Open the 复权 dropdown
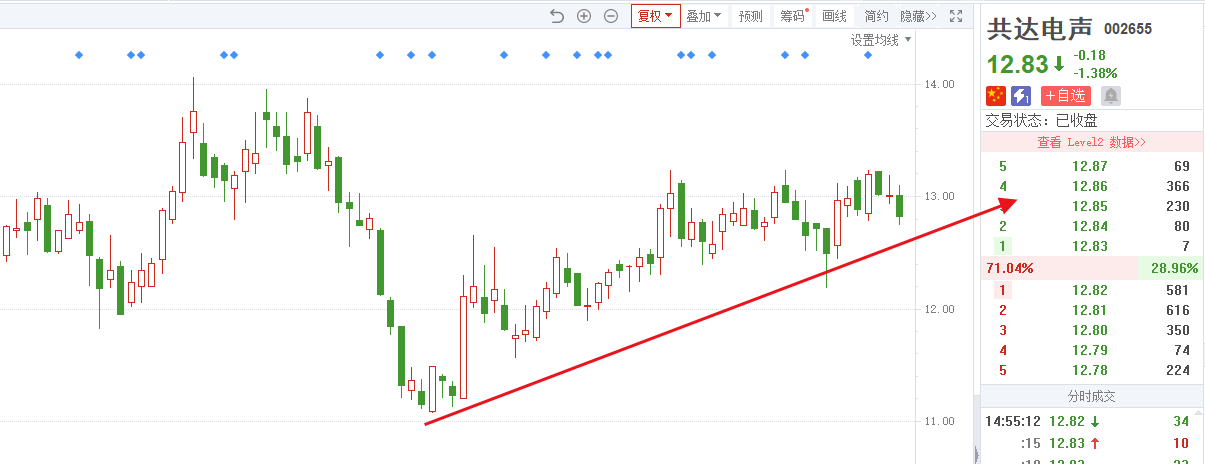The height and width of the screenshot is (464, 1205). pos(655,16)
